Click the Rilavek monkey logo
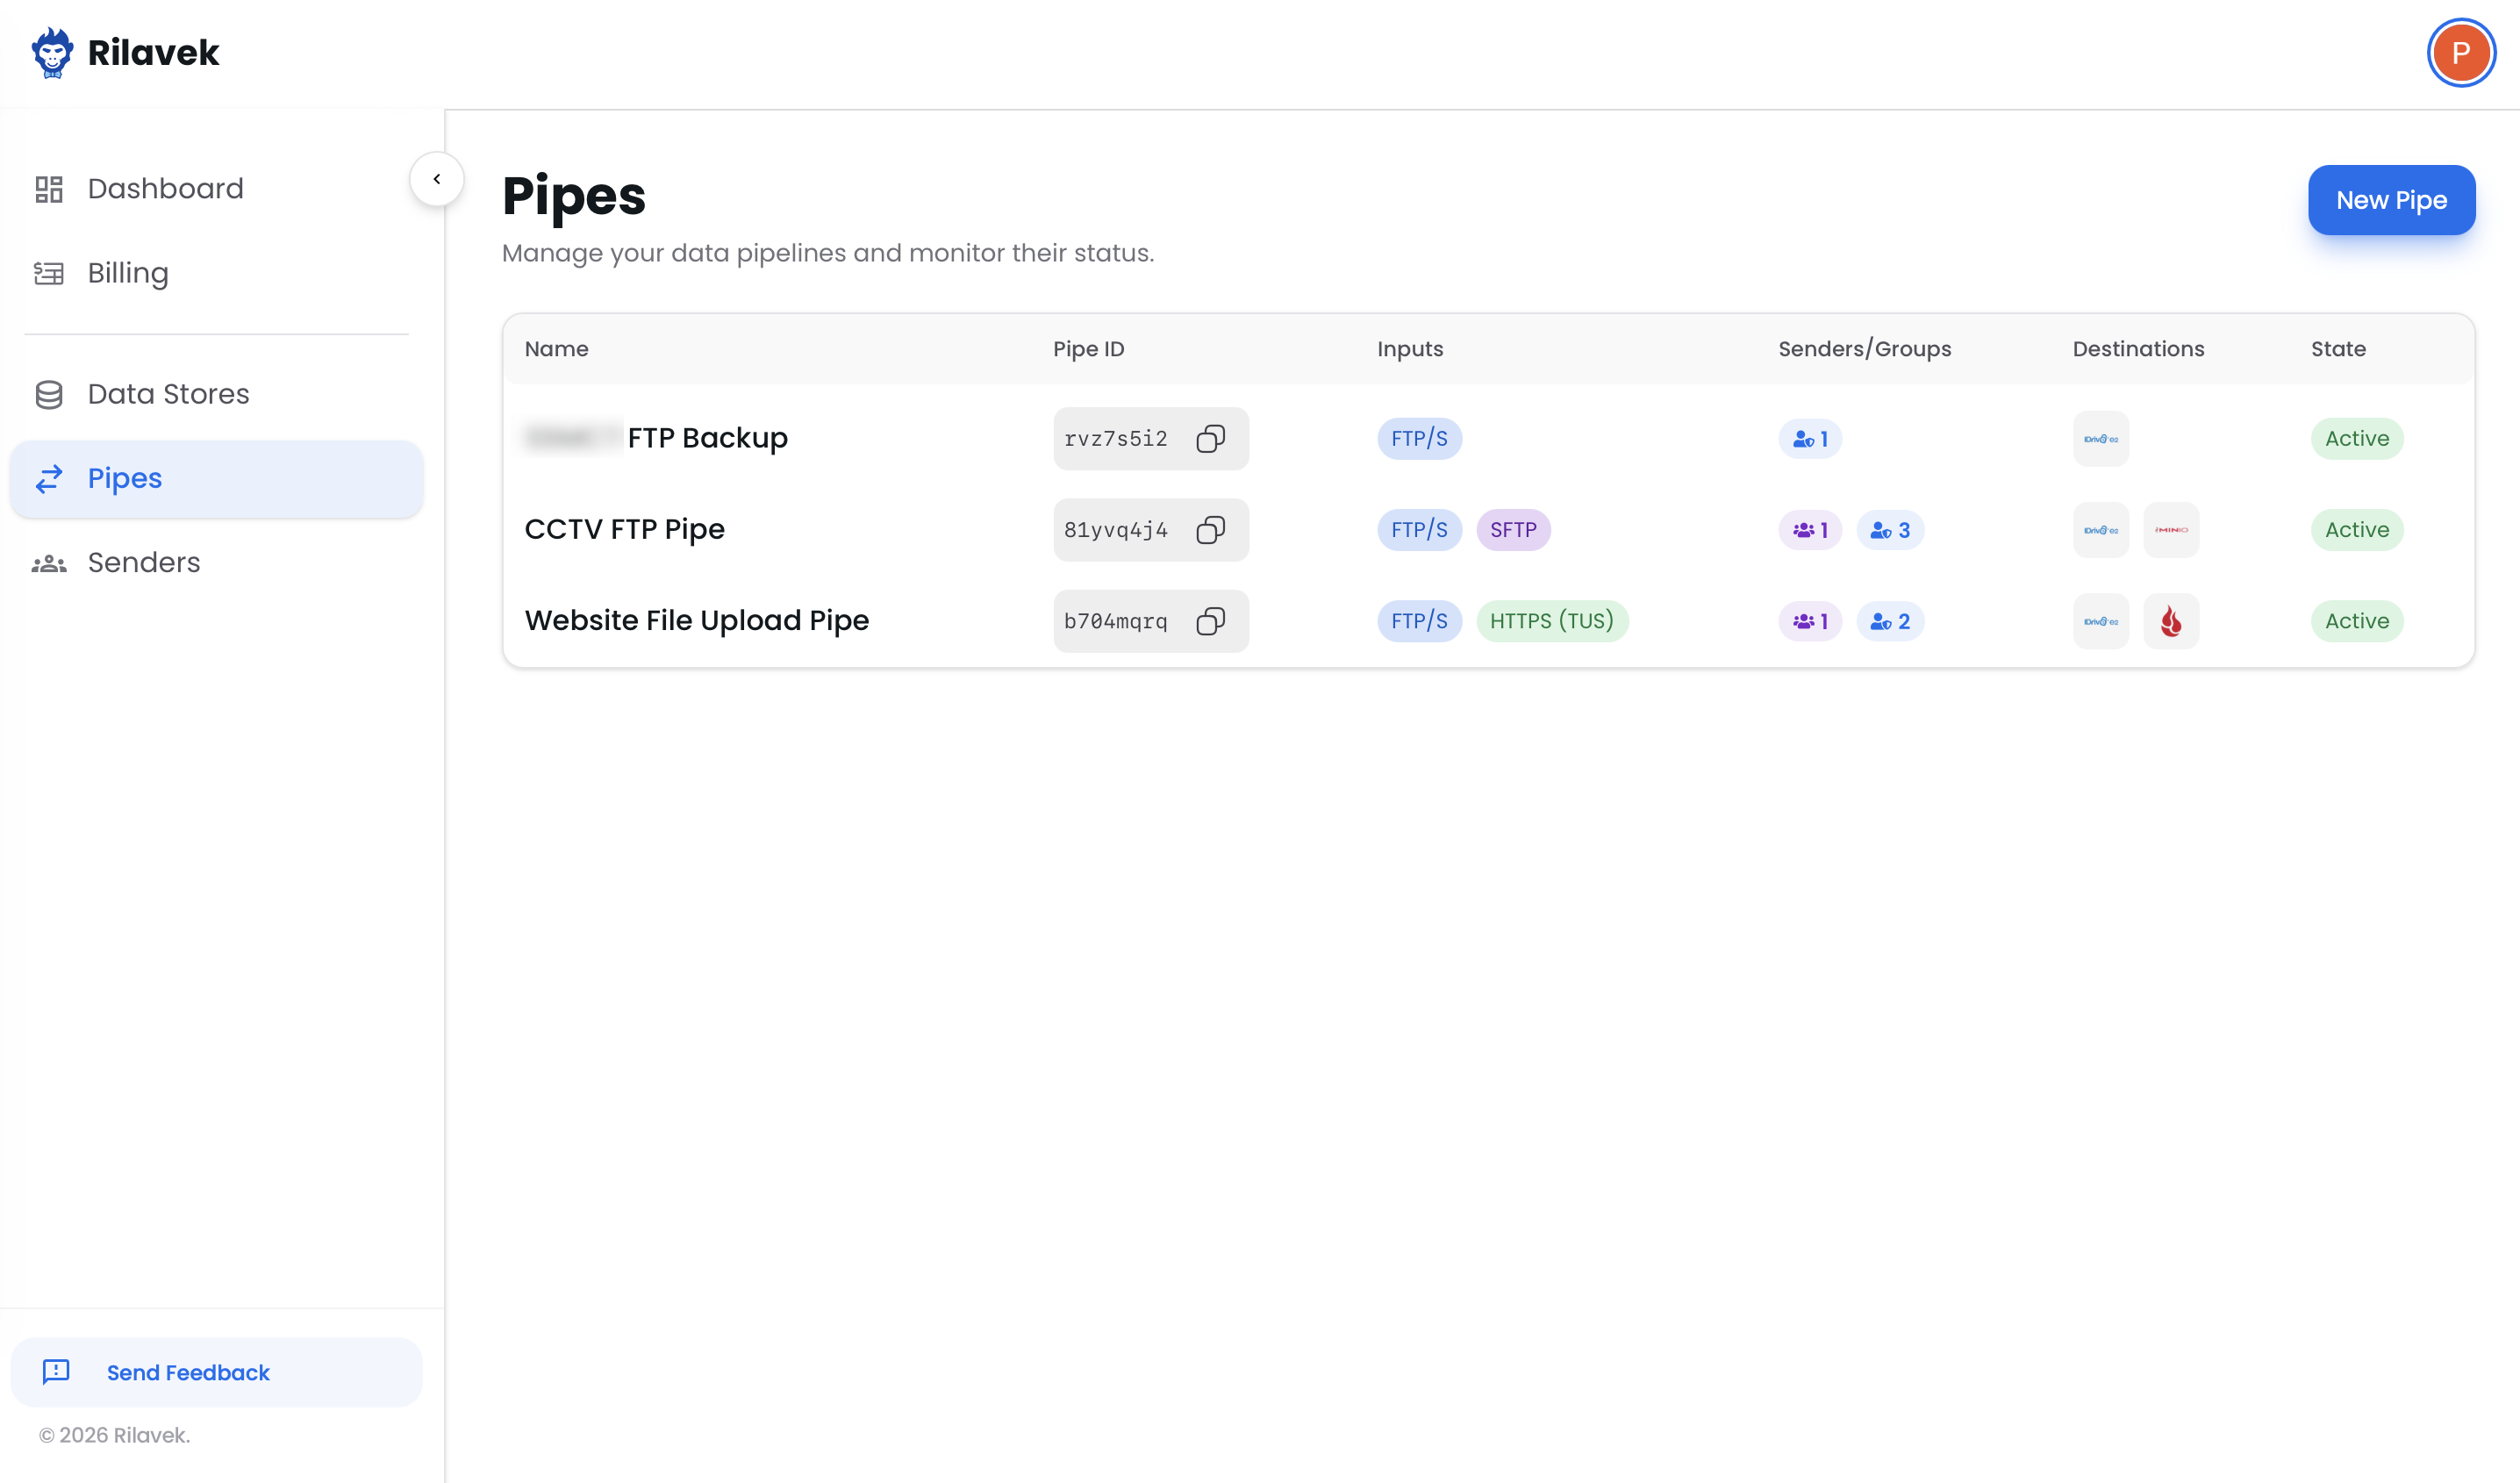This screenshot has width=2520, height=1483. tap(52, 52)
